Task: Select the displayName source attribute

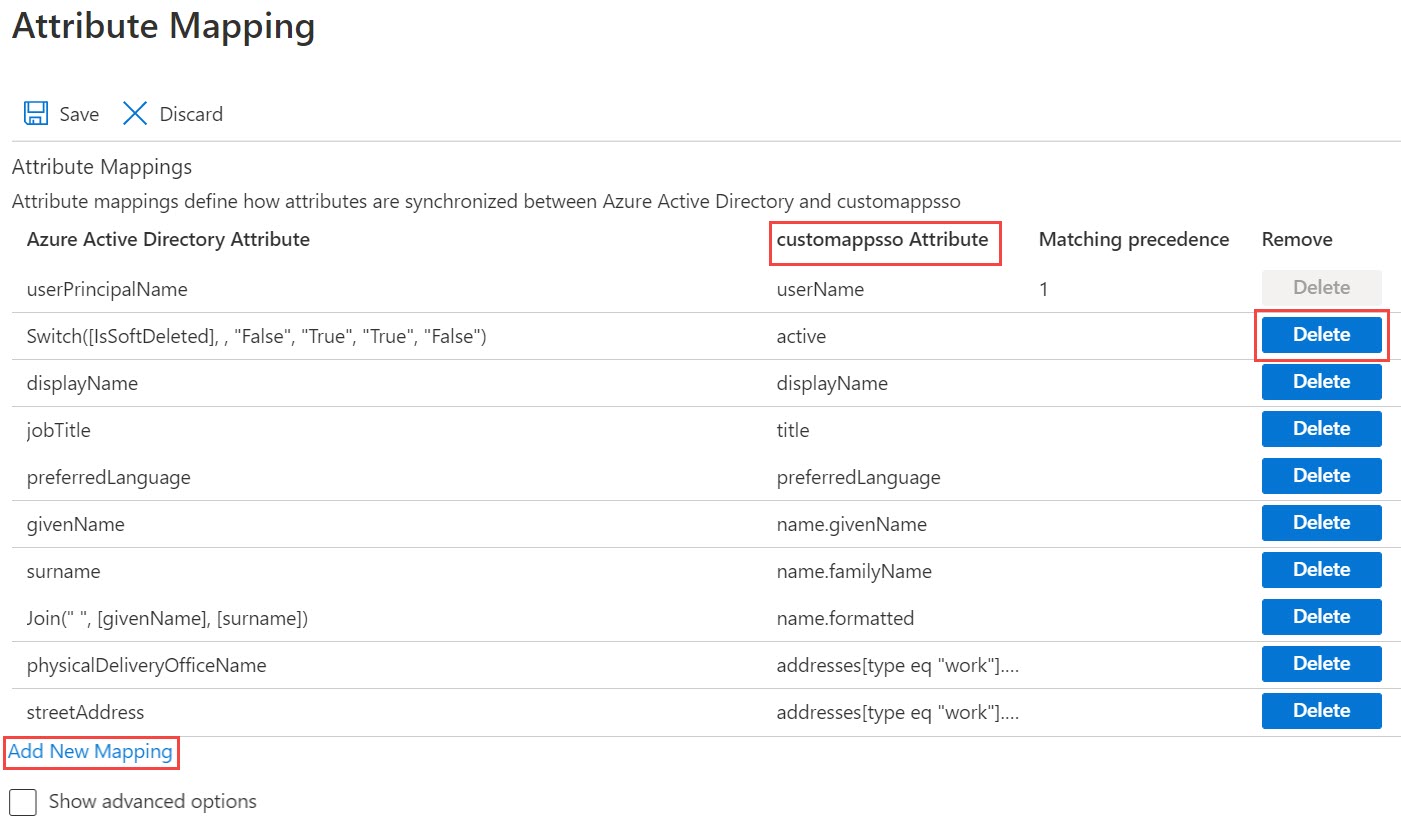Action: [82, 384]
